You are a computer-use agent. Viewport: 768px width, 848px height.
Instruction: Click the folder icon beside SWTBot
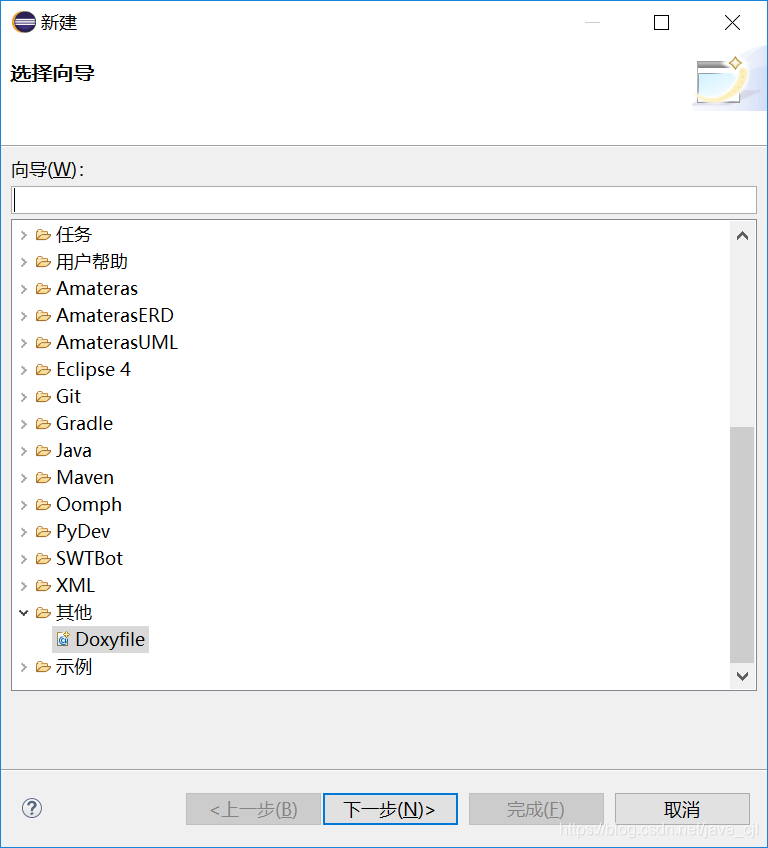(43, 559)
